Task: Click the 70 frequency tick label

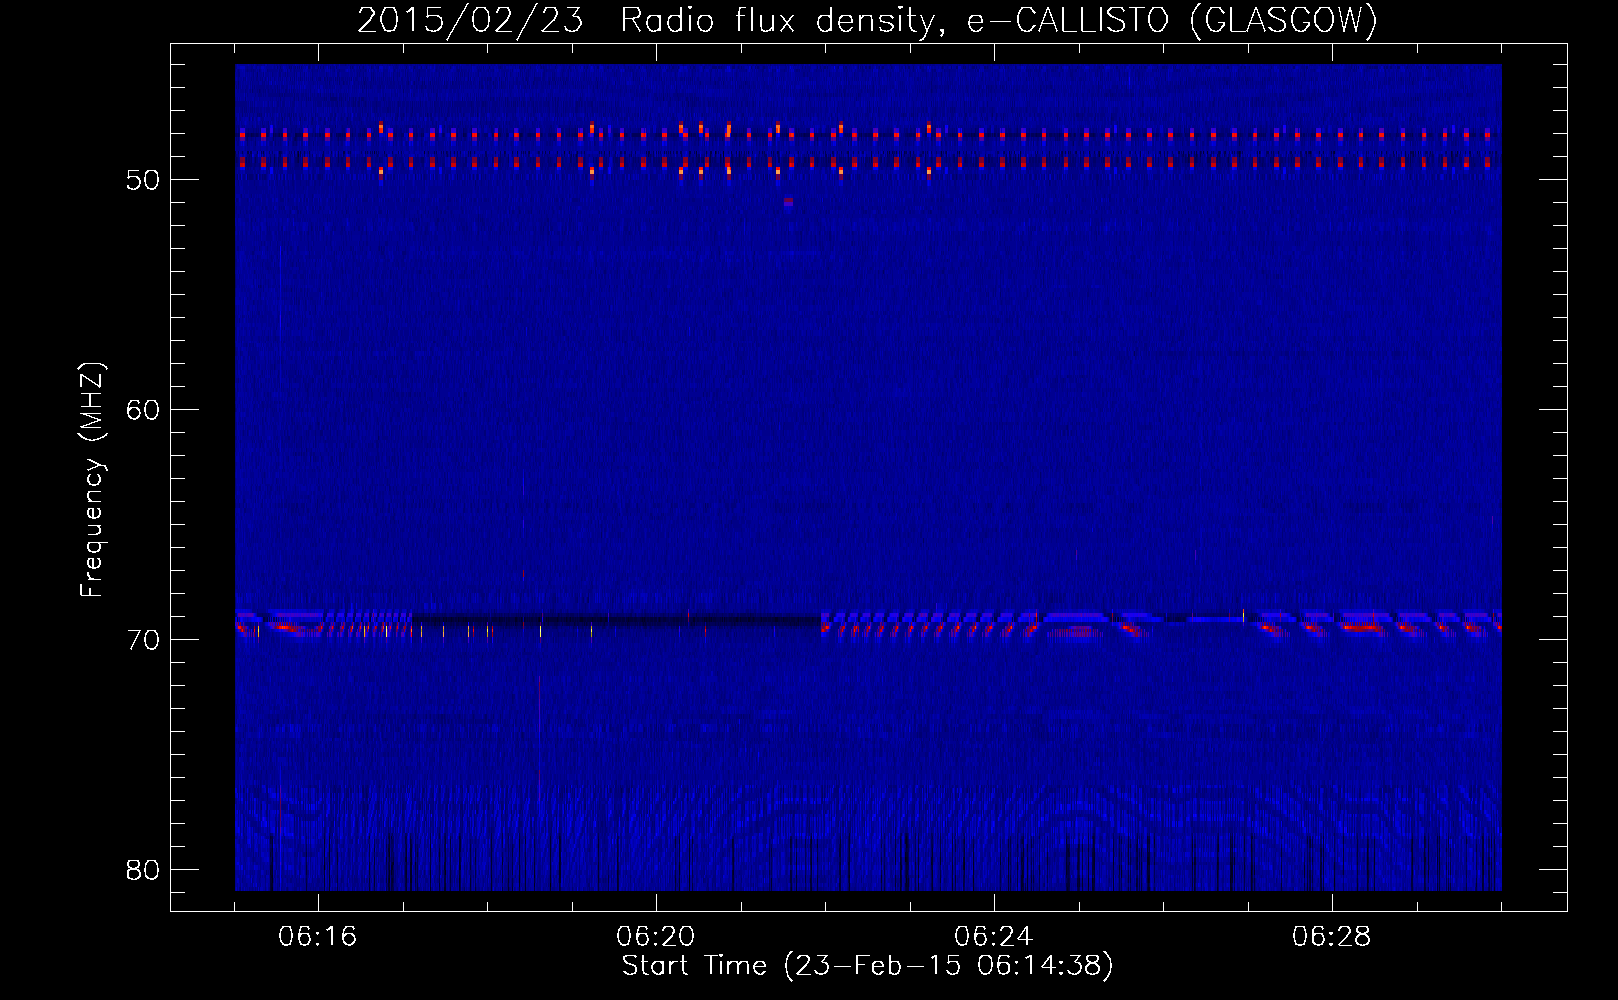Action: (x=144, y=640)
